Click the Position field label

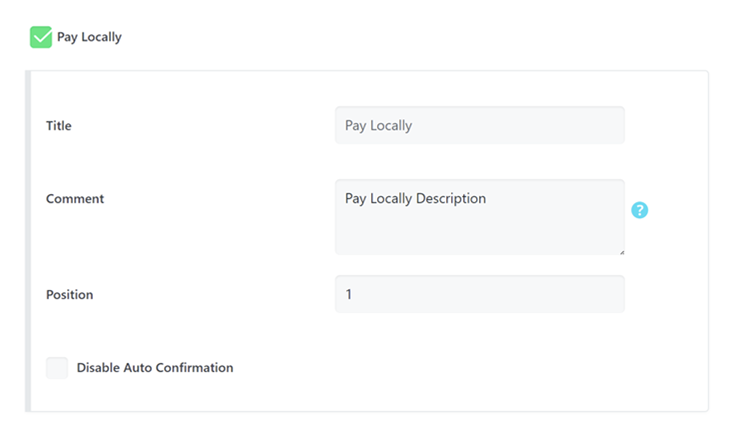(x=70, y=295)
